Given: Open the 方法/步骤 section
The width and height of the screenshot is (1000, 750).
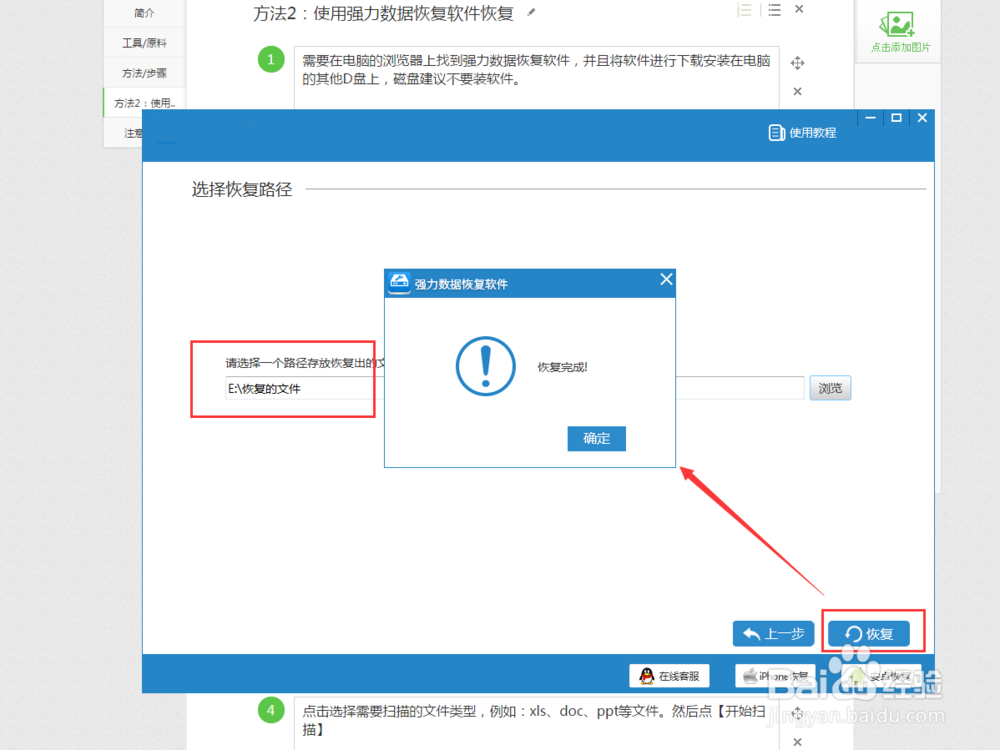Looking at the screenshot, I should click(142, 72).
